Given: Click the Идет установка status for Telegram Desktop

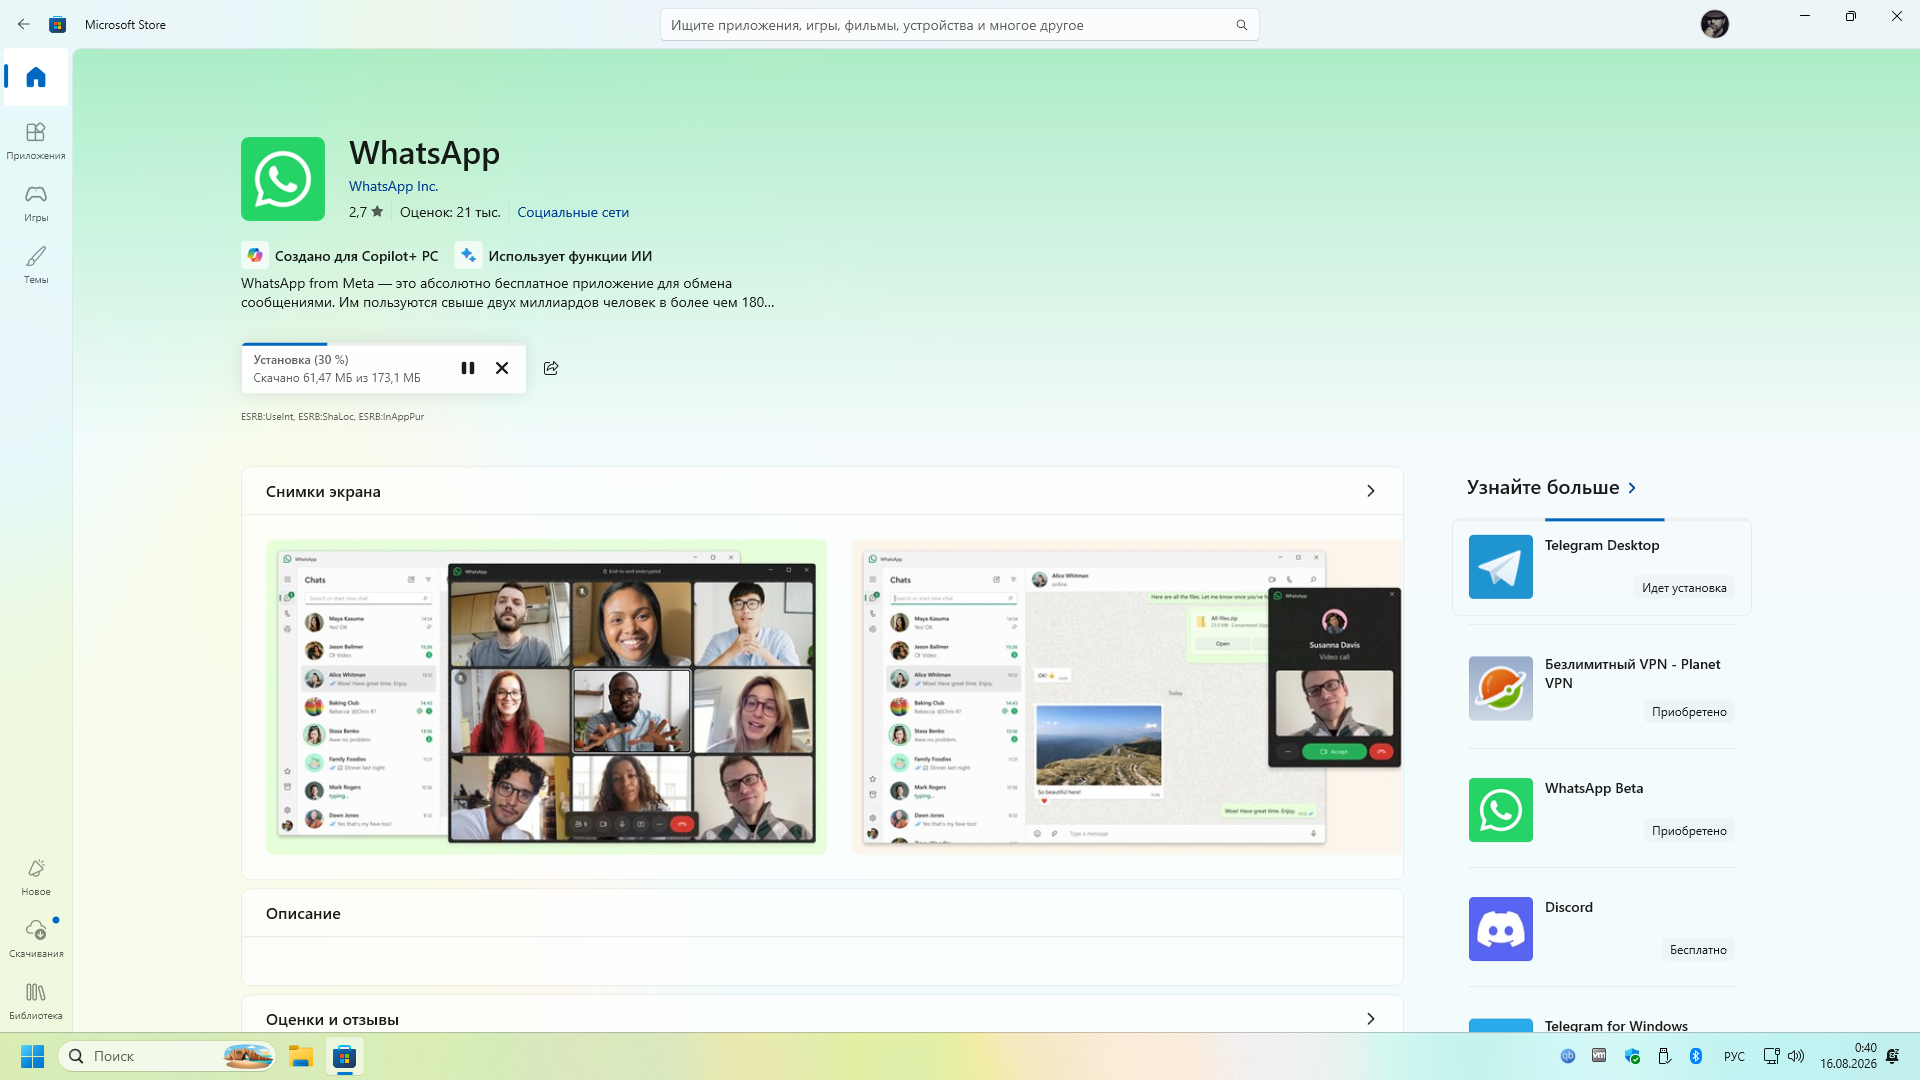Looking at the screenshot, I should click(1684, 588).
